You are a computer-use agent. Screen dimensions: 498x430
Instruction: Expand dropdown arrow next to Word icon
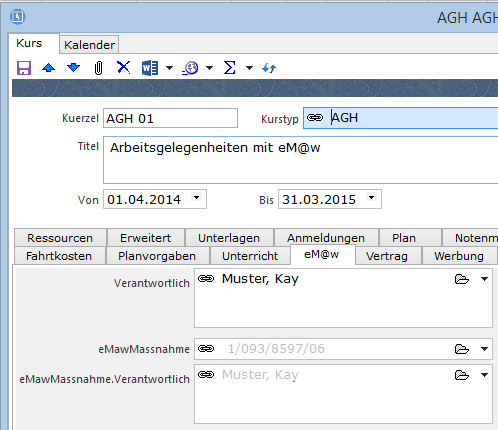[169, 68]
